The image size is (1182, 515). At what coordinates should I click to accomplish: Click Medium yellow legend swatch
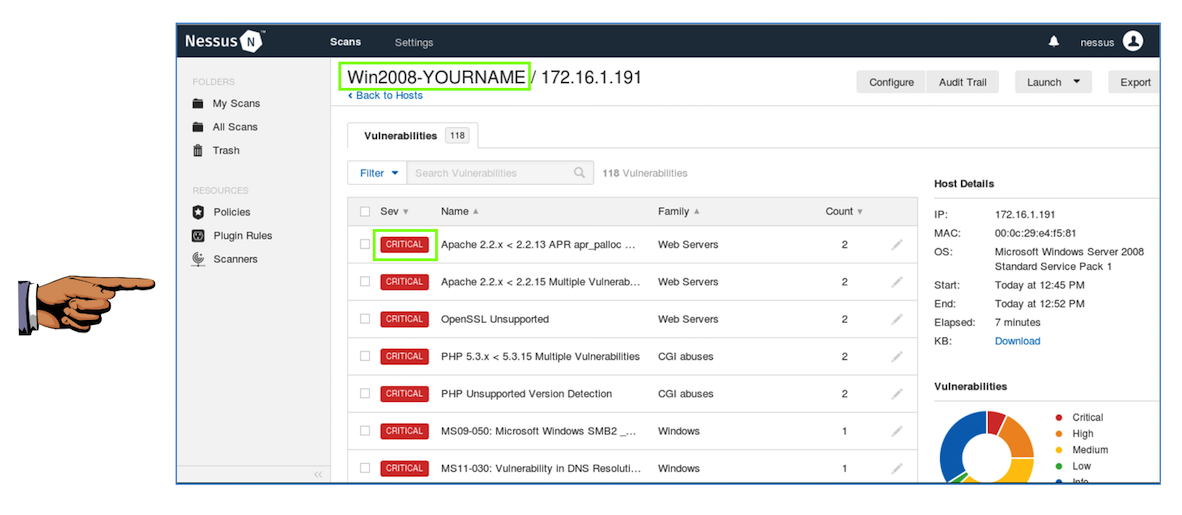tap(1059, 449)
